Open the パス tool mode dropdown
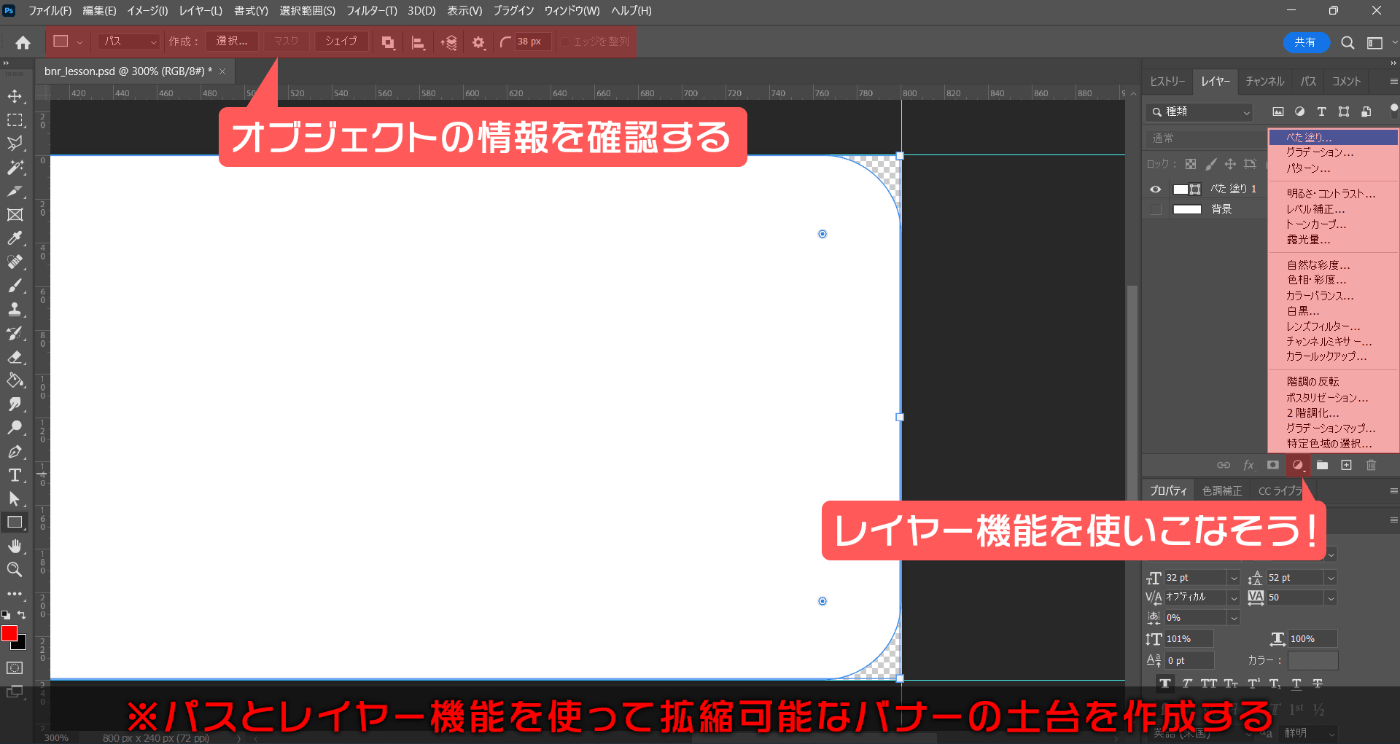The height and width of the screenshot is (744, 1400). coord(127,42)
